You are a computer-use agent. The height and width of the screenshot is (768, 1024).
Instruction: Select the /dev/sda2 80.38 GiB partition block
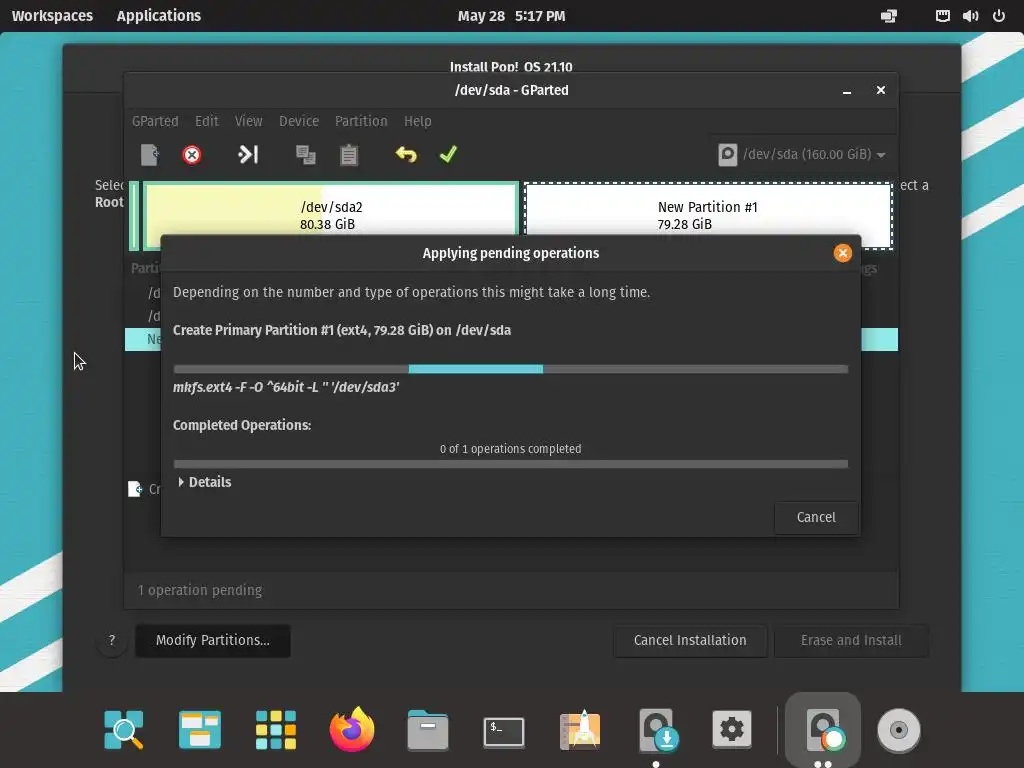330,216
